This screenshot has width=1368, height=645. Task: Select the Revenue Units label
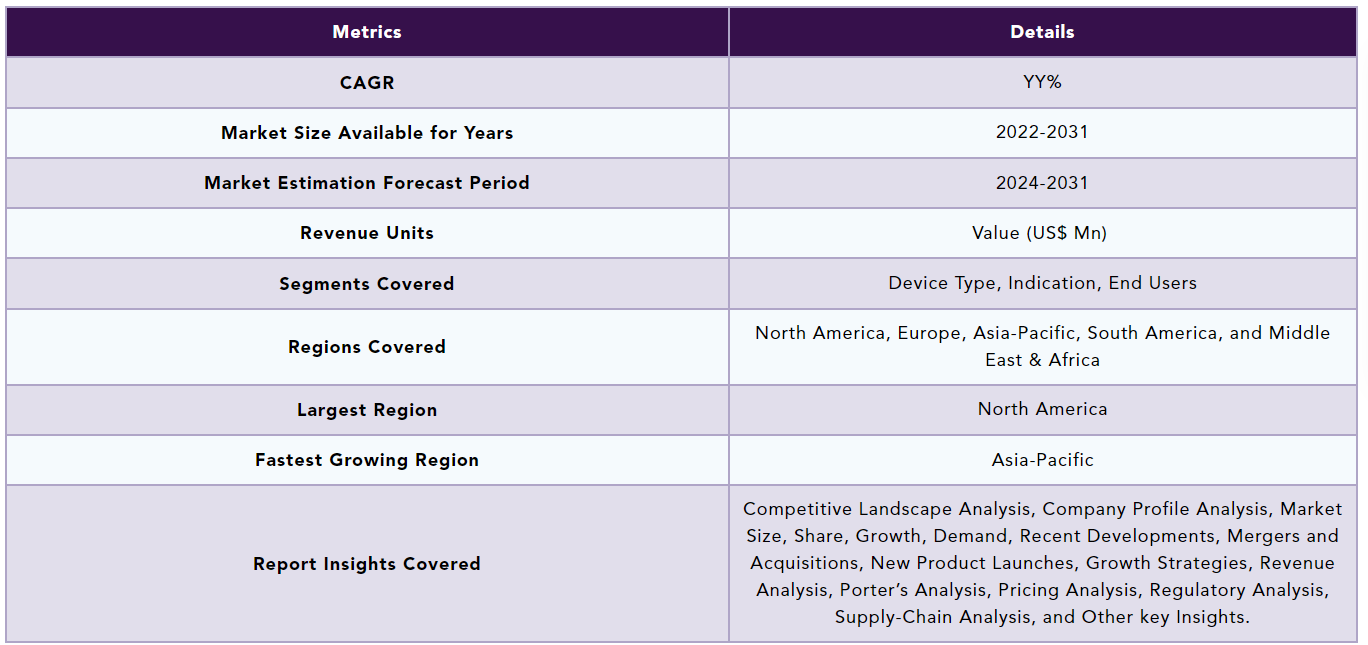pyautogui.click(x=367, y=233)
